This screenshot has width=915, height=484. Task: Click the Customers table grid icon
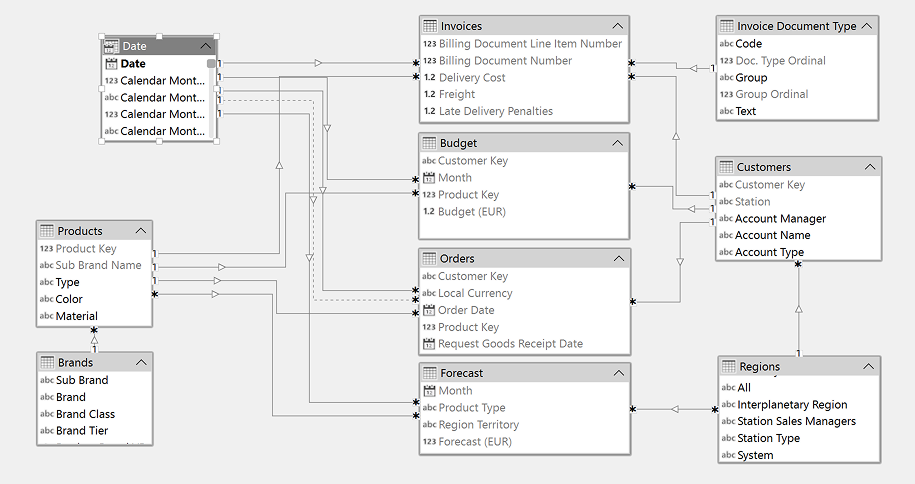726,167
